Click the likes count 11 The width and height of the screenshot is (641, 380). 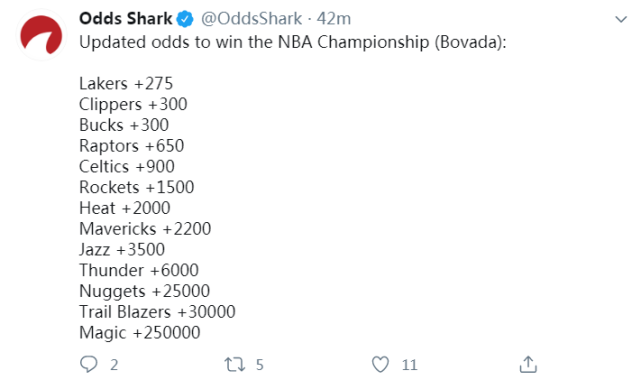[x=410, y=364]
